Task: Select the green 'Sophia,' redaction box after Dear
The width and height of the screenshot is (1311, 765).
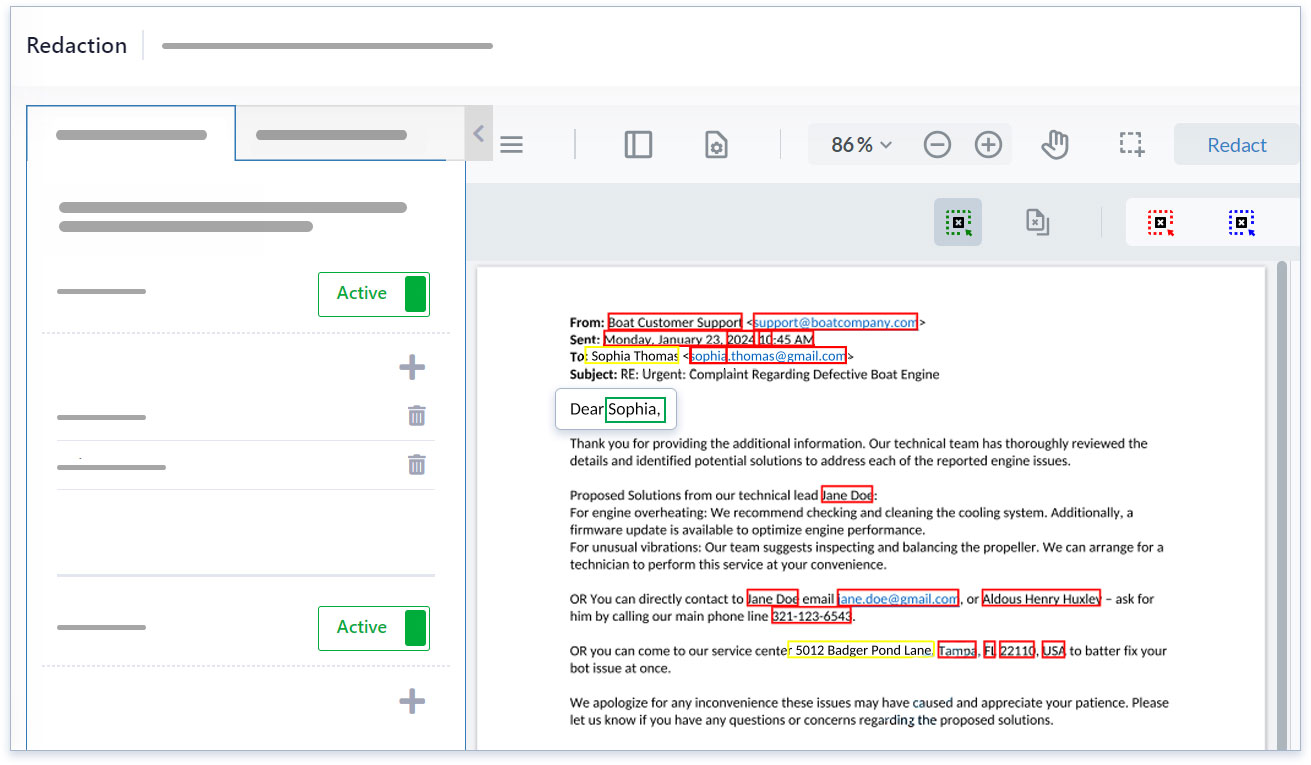Action: (635, 409)
